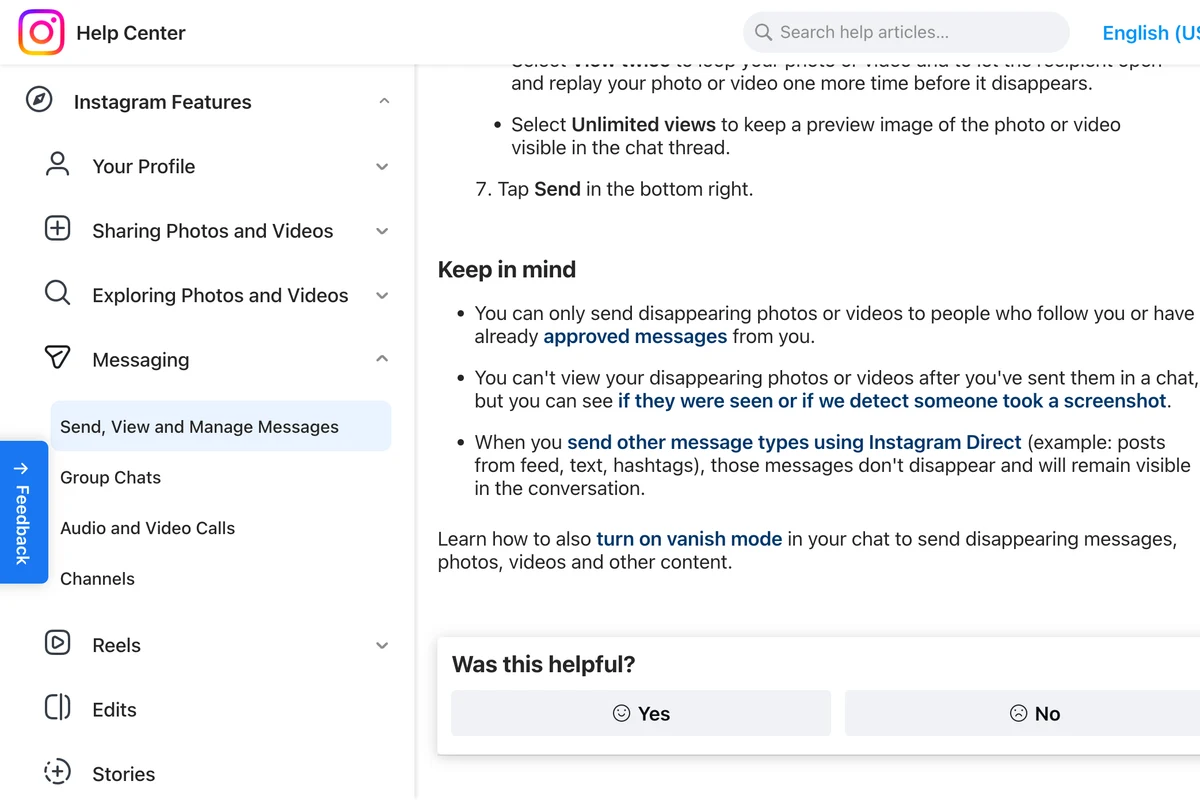Click the search magnifier icon
Screen dimensions: 1200x800
763,32
